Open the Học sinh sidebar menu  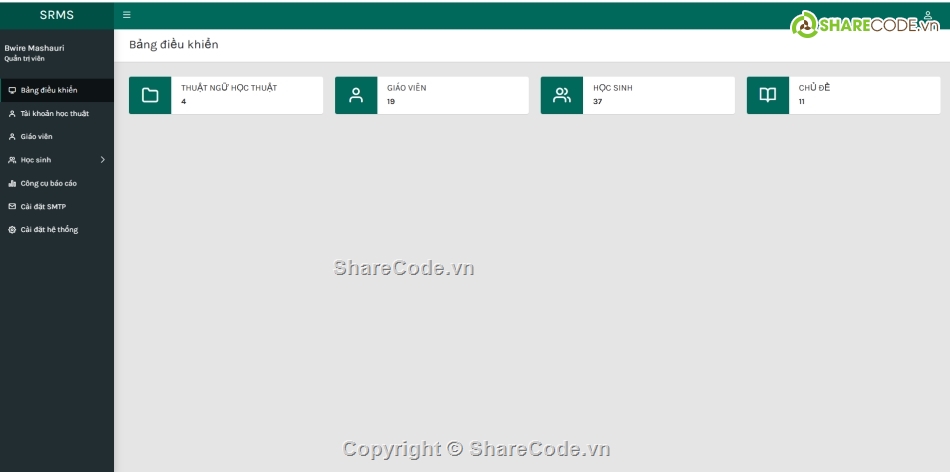pos(36,160)
